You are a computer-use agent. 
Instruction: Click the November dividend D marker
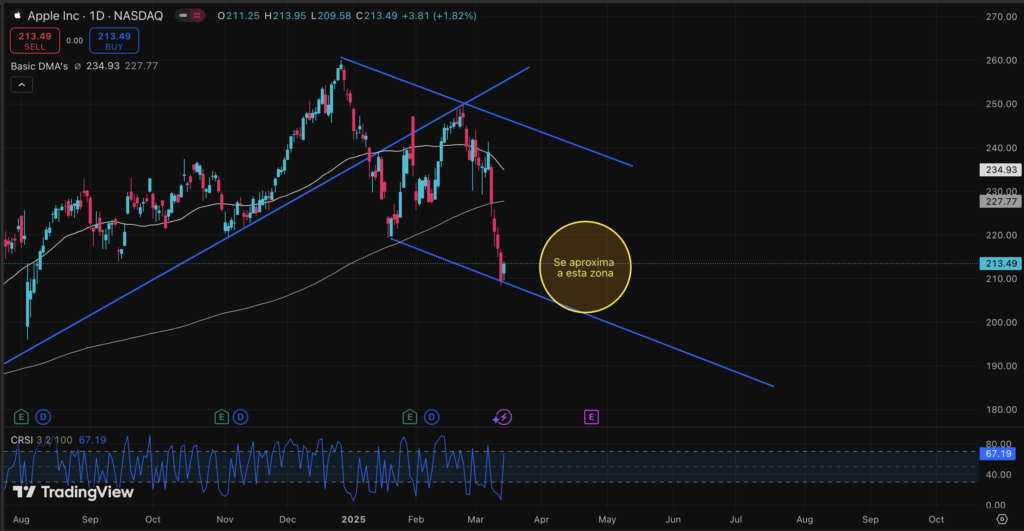243,415
